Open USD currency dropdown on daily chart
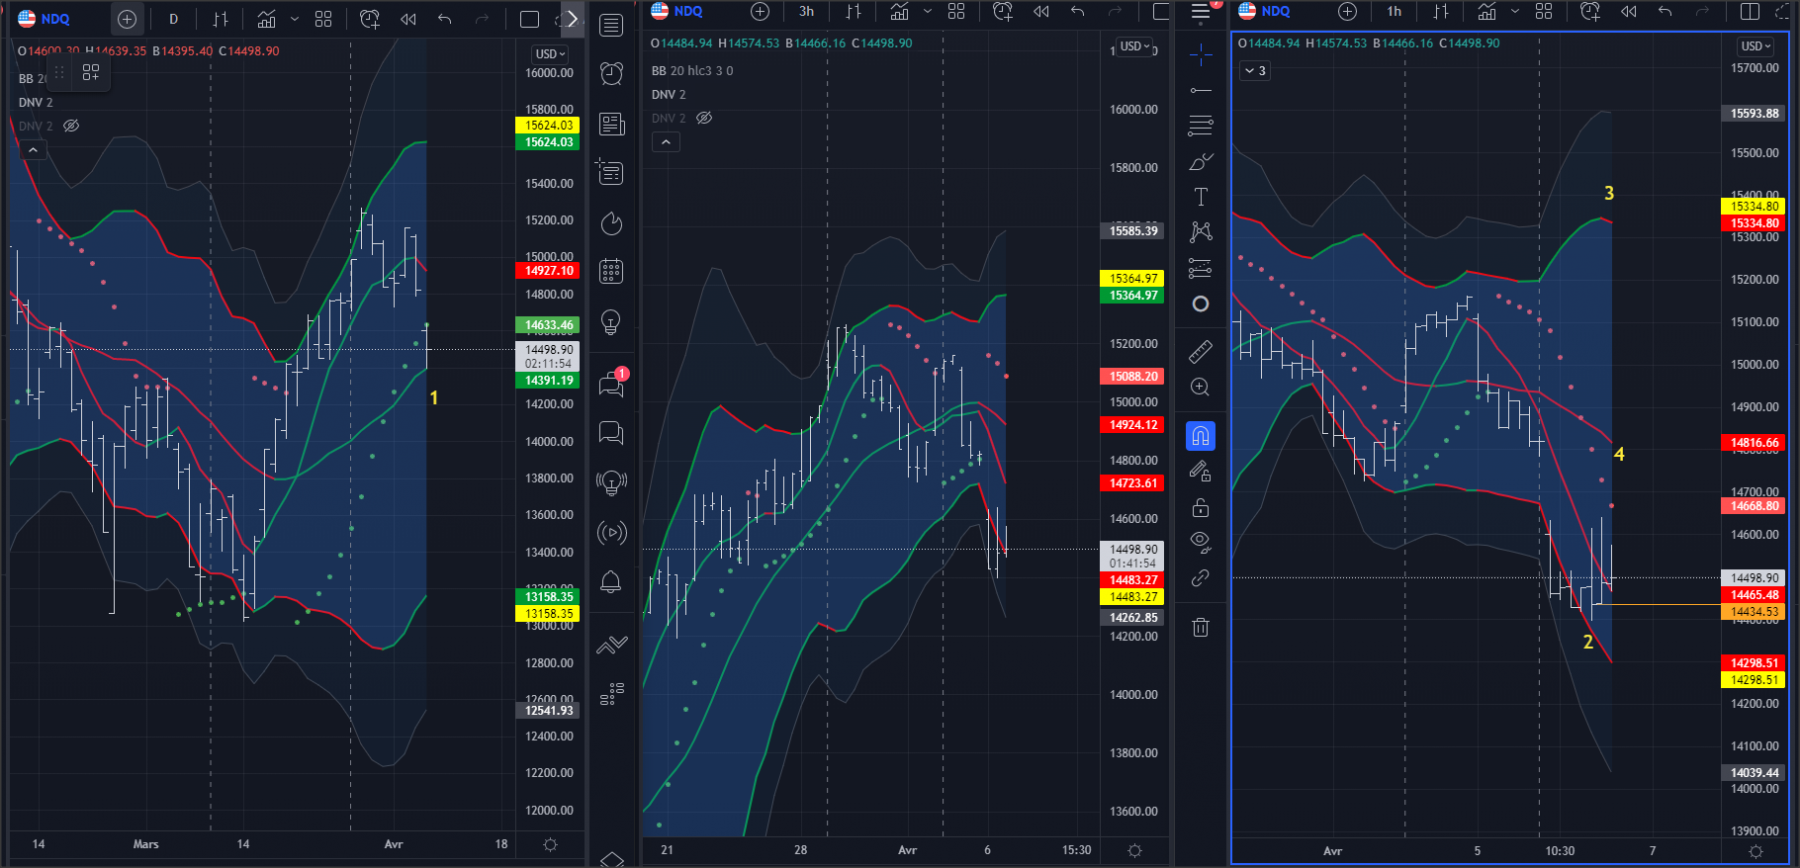The width and height of the screenshot is (1800, 868). [550, 54]
